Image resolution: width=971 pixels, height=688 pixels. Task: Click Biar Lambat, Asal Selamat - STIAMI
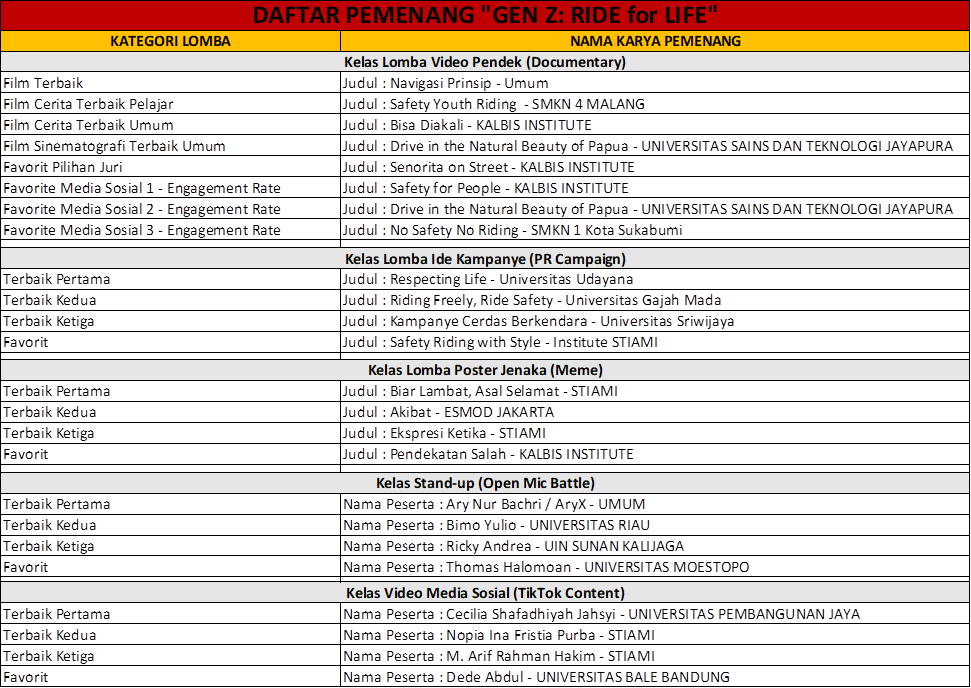655,391
